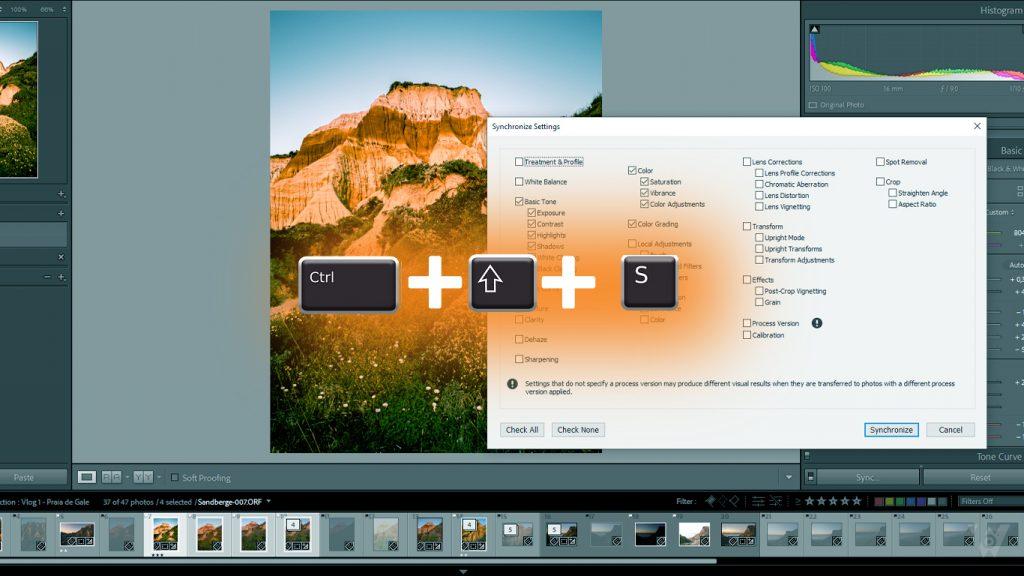Enable the Transform checkbox
Screen dimensions: 1024x576
pos(746,226)
